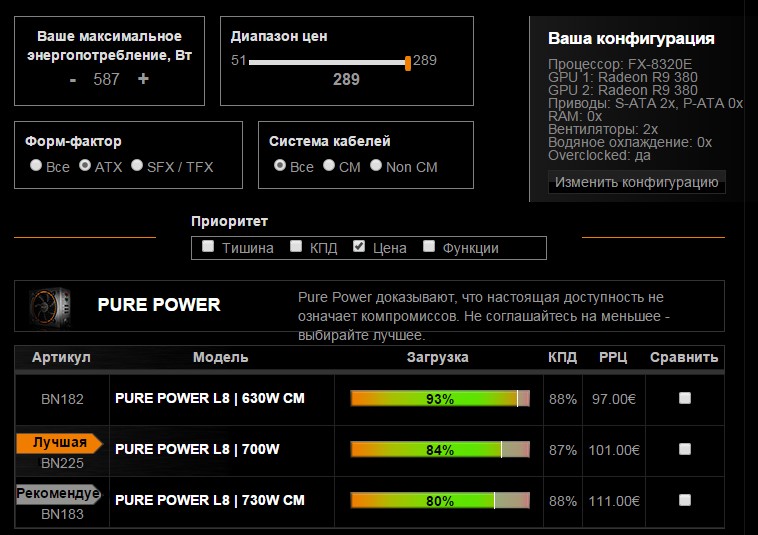This screenshot has width=758, height=535.
Task: Click article number BN183
Action: pos(62,514)
